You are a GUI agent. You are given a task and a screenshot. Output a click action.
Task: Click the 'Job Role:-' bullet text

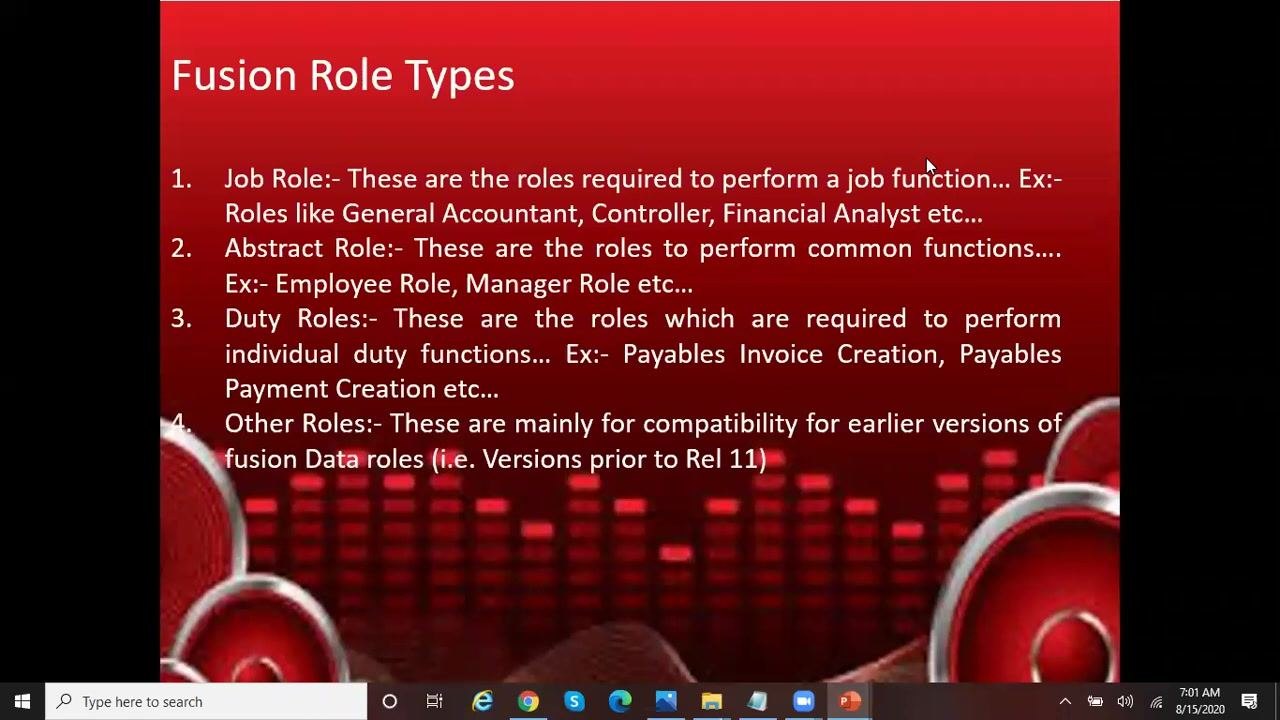click(282, 179)
